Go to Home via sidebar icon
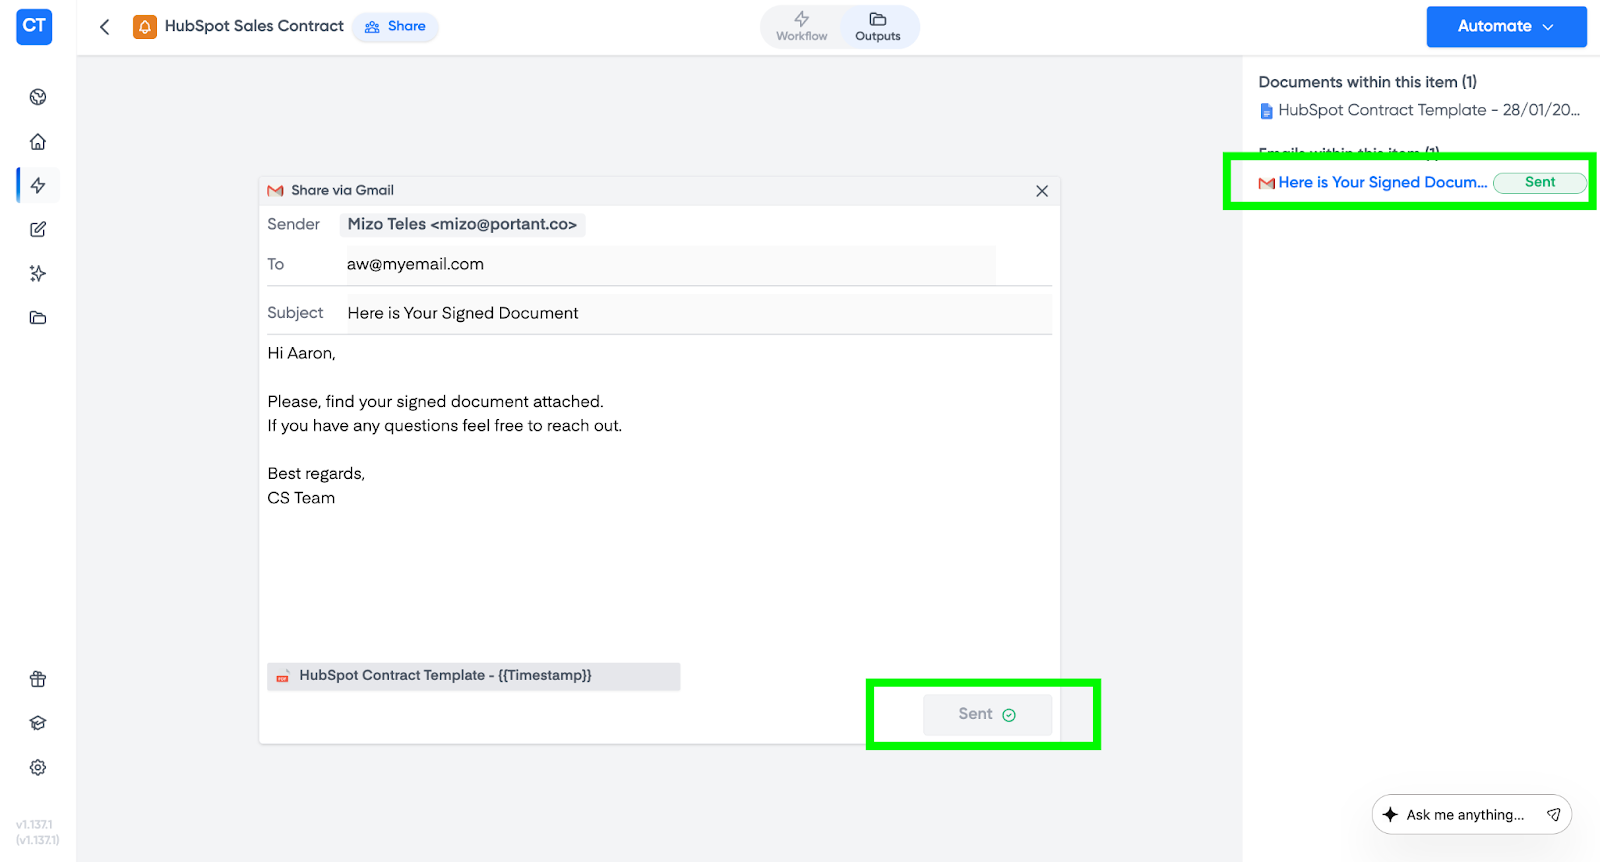Image resolution: width=1600 pixels, height=862 pixels. 38,141
